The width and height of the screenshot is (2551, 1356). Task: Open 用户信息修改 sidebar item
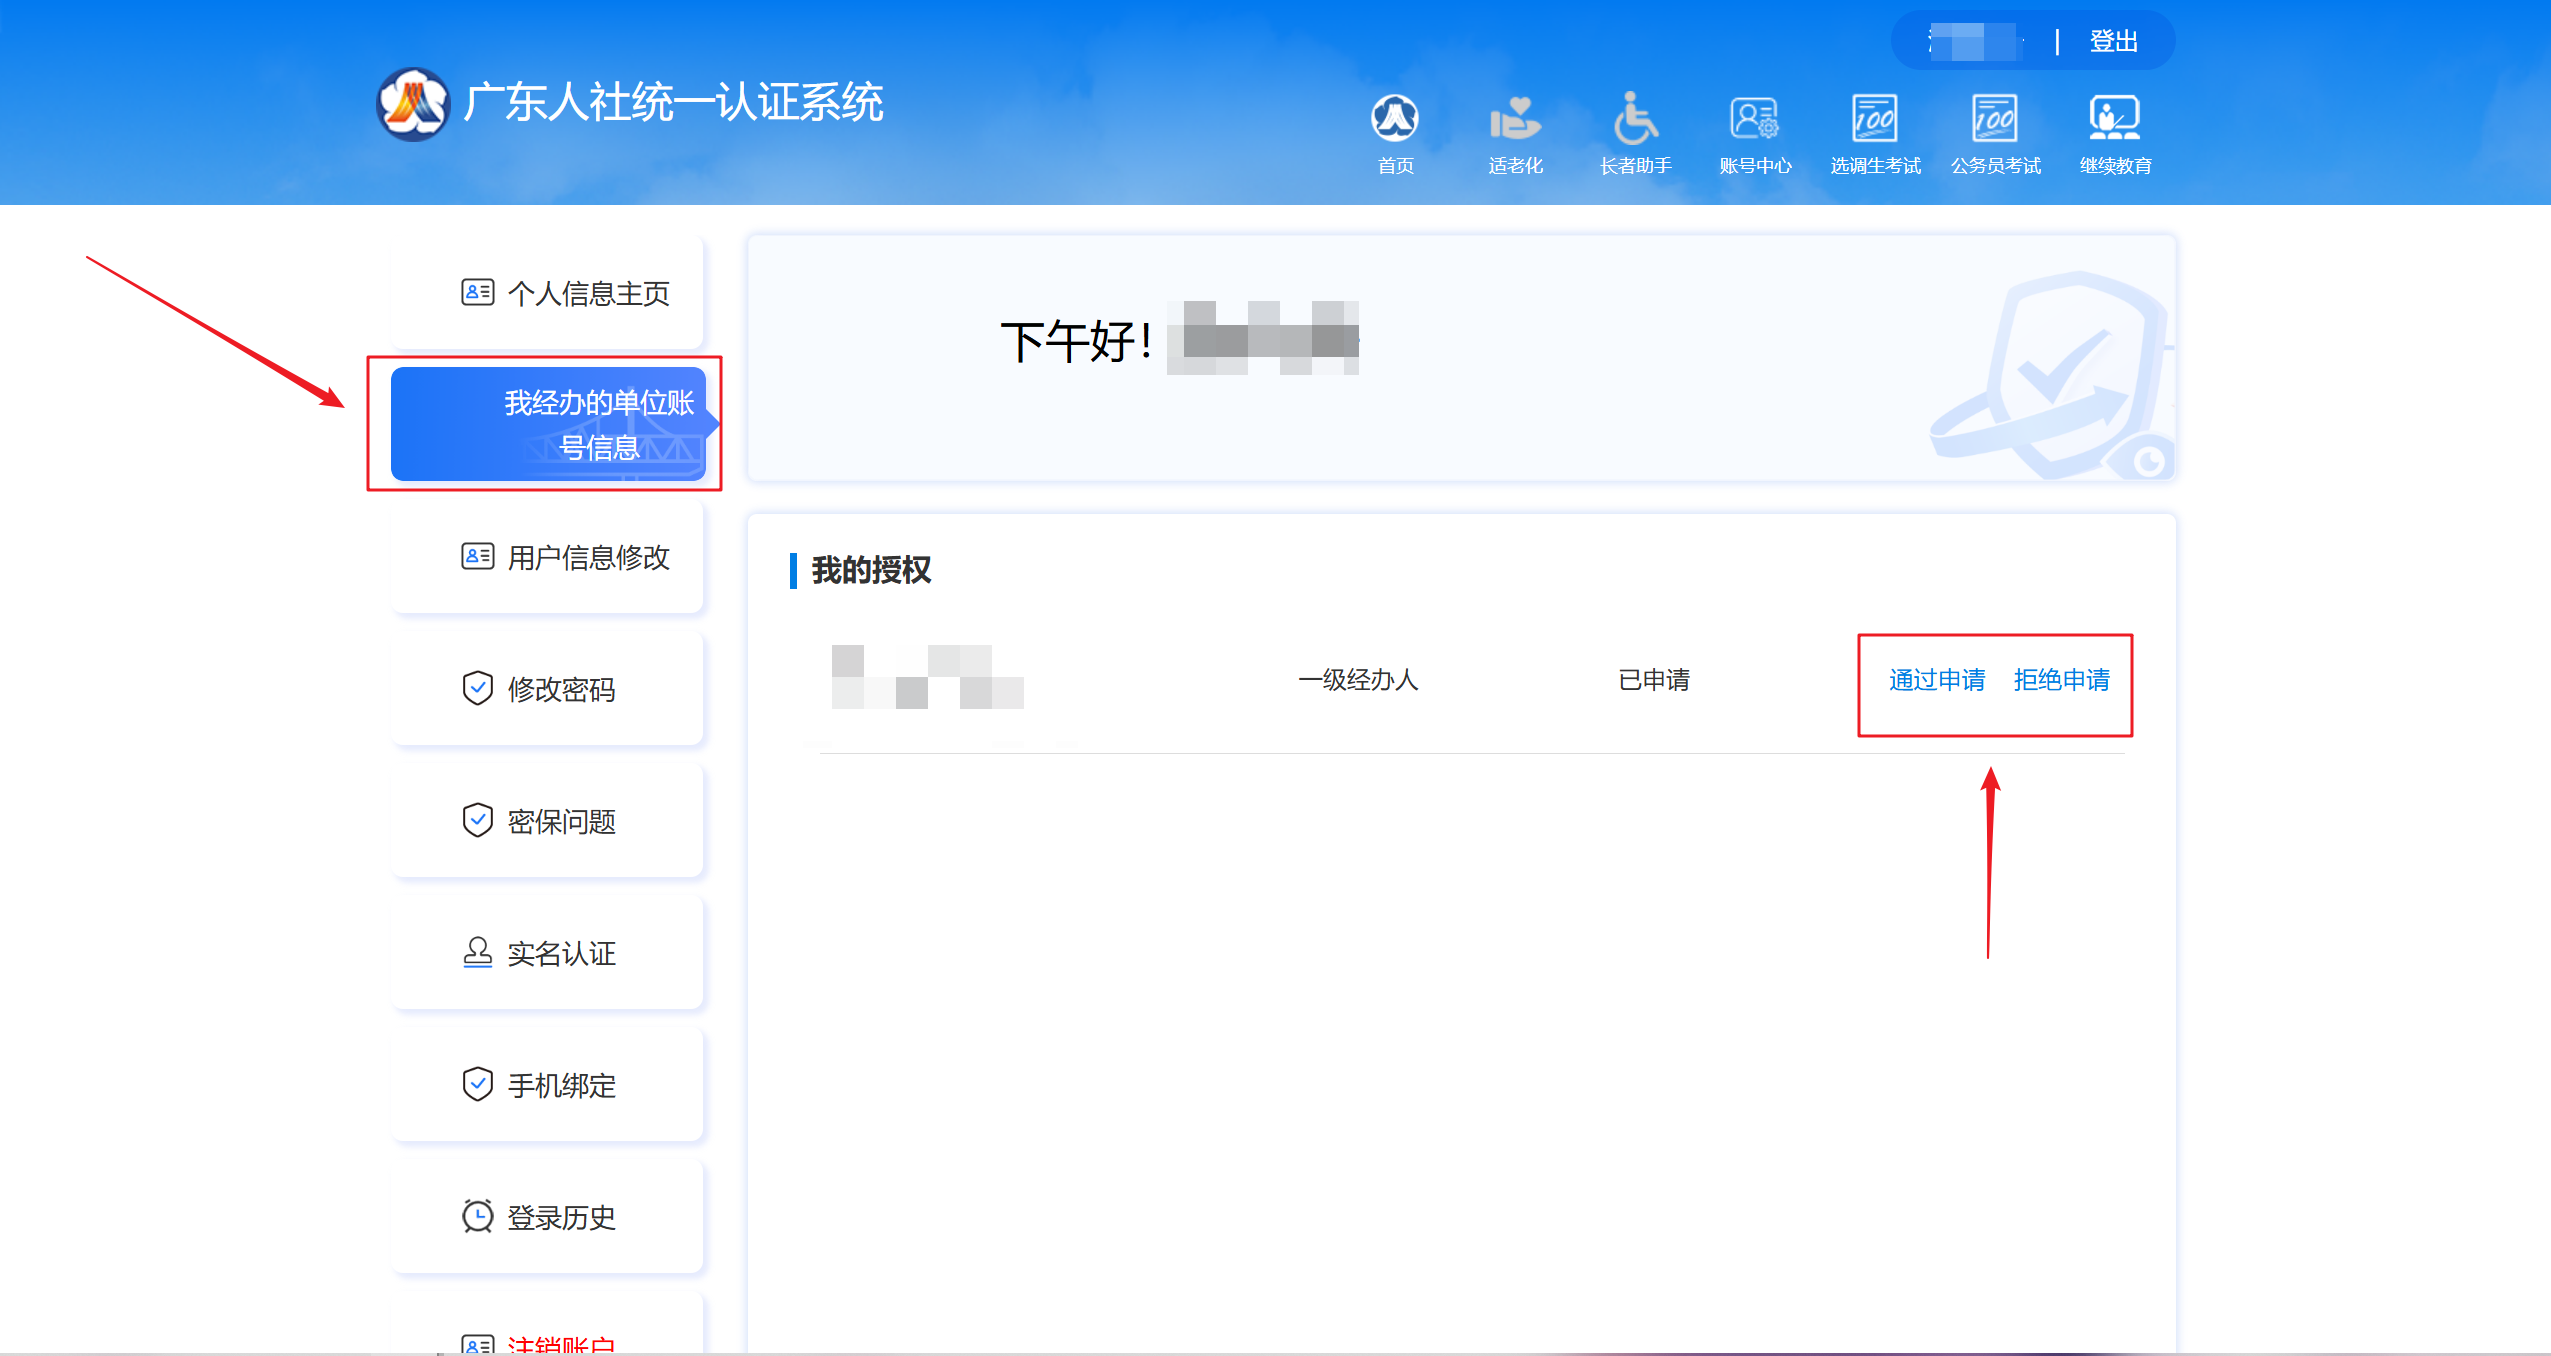point(565,557)
